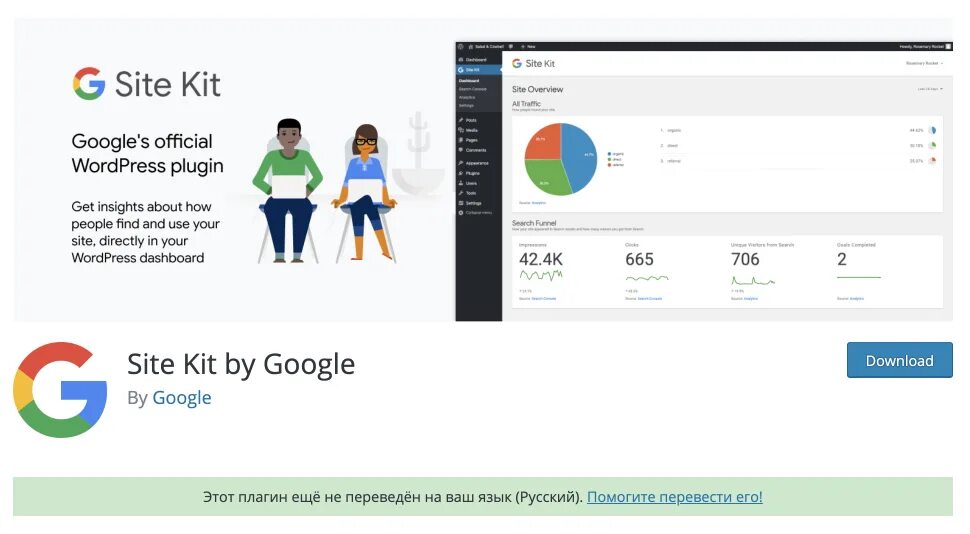The width and height of the screenshot is (970, 534).
Task: Follow the Помогите перевести его! link
Action: click(x=674, y=497)
